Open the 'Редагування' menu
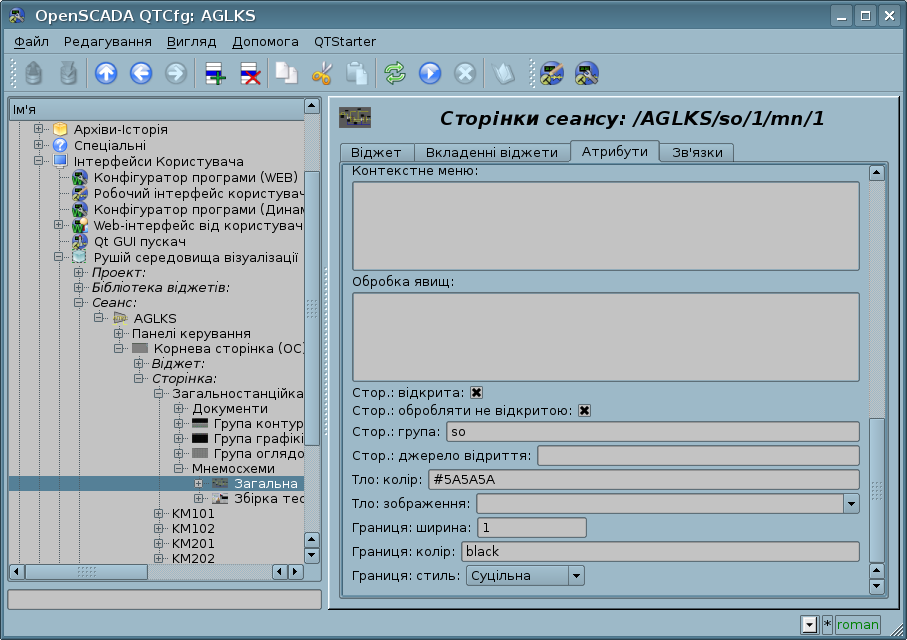This screenshot has height=640, width=907. (107, 42)
